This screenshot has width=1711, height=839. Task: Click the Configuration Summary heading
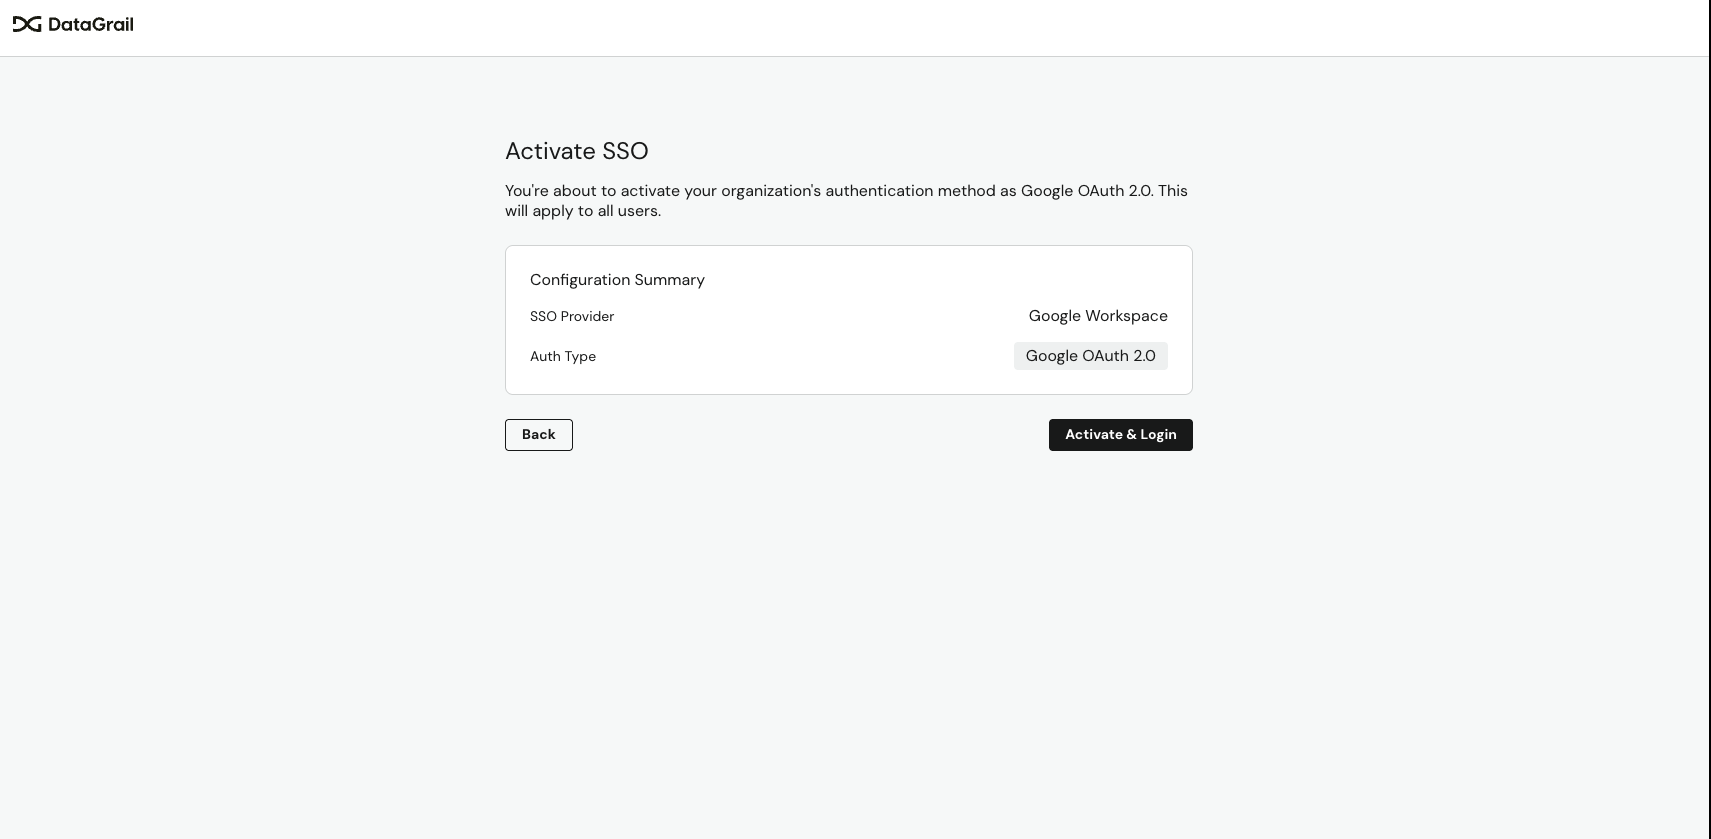click(617, 280)
